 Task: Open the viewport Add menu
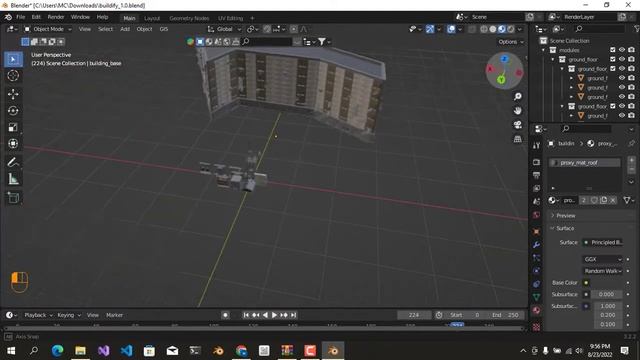pyautogui.click(x=125, y=29)
